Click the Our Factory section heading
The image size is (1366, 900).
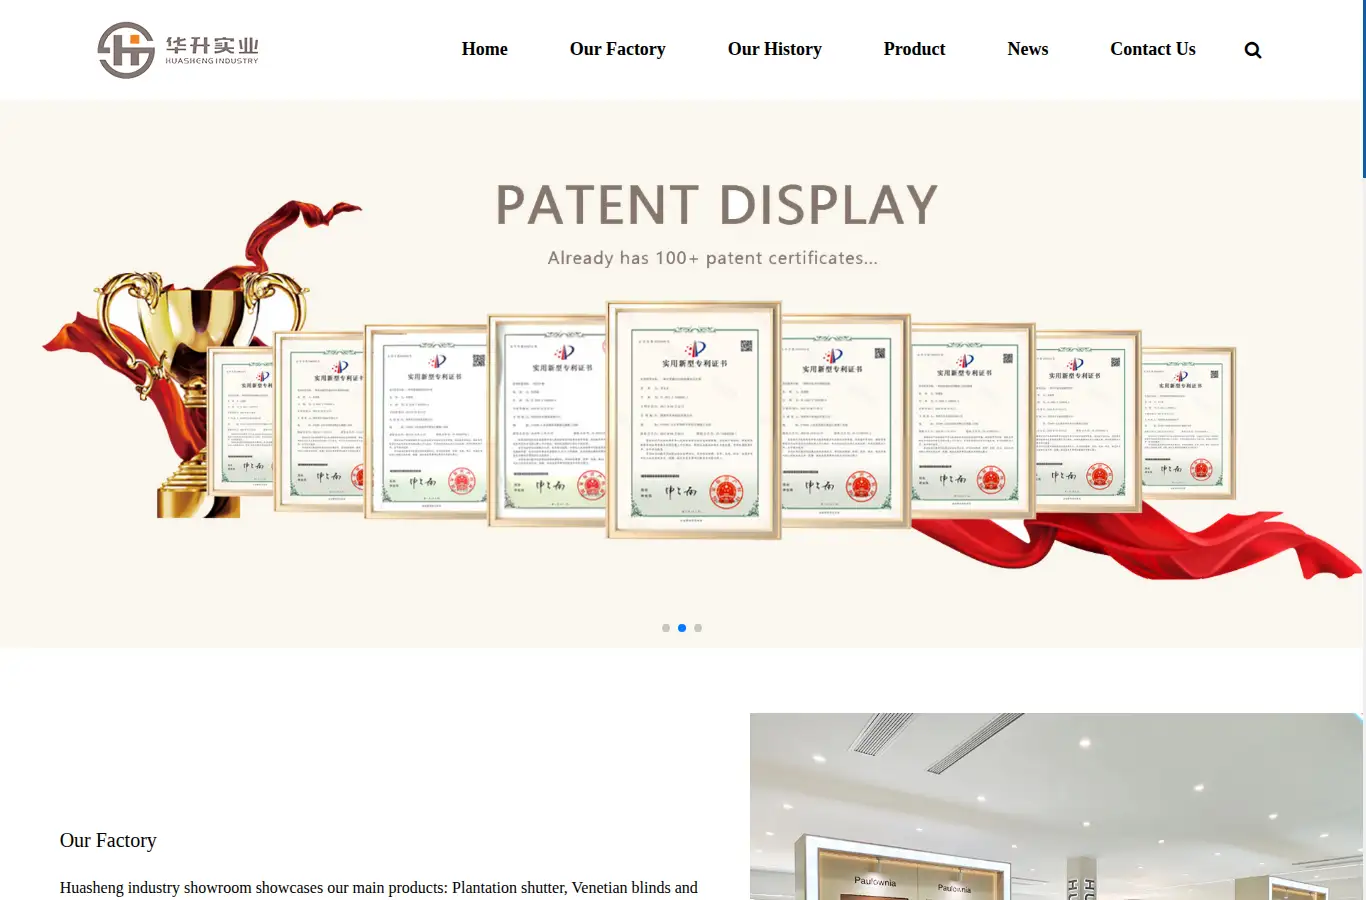[x=108, y=840]
